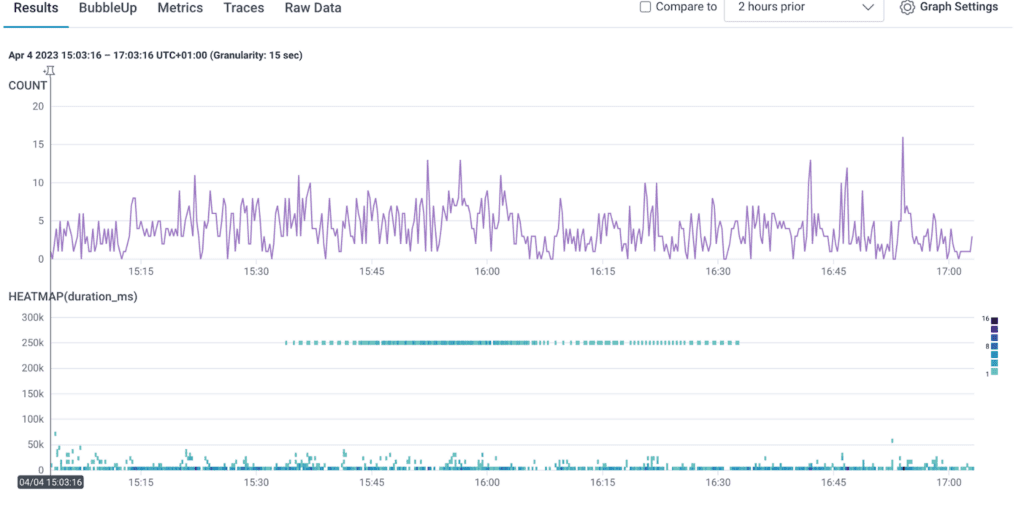Enable the Compare to checkbox
This screenshot has height=509, width=1024.
(x=646, y=7)
